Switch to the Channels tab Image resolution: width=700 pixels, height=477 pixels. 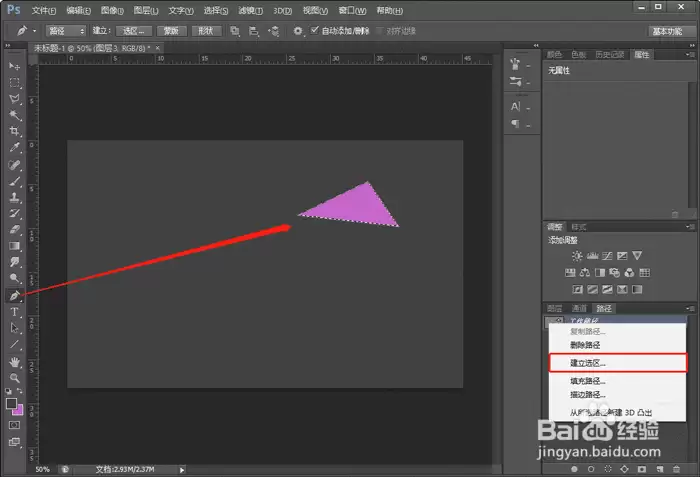[579, 308]
